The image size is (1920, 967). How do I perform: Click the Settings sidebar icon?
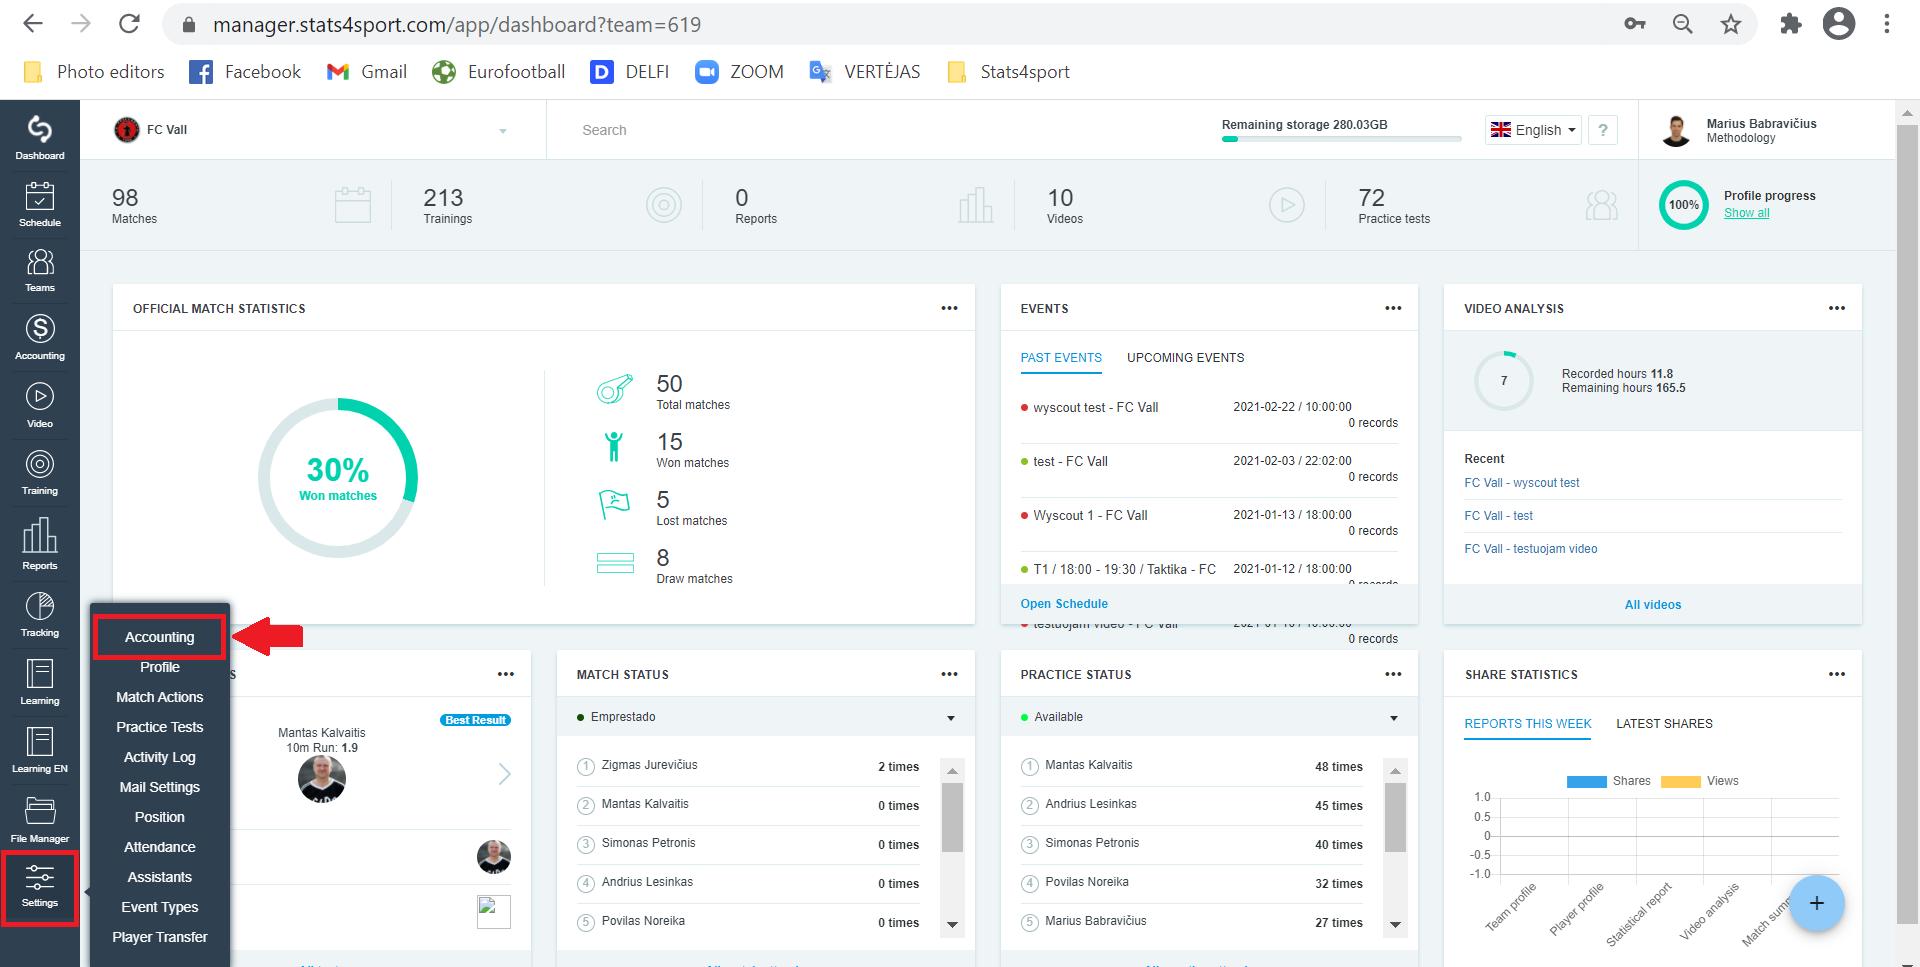[x=40, y=888]
